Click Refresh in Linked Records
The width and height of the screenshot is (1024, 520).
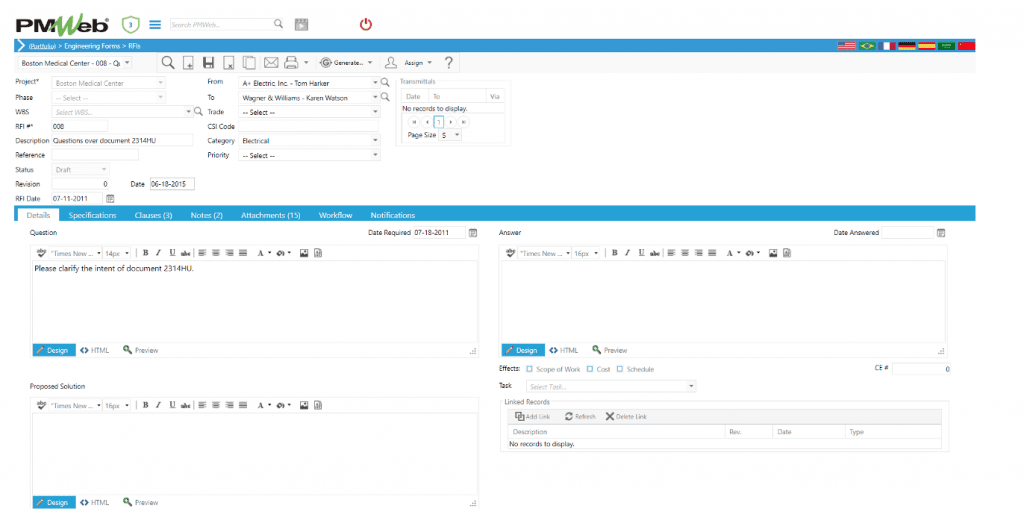coord(580,416)
